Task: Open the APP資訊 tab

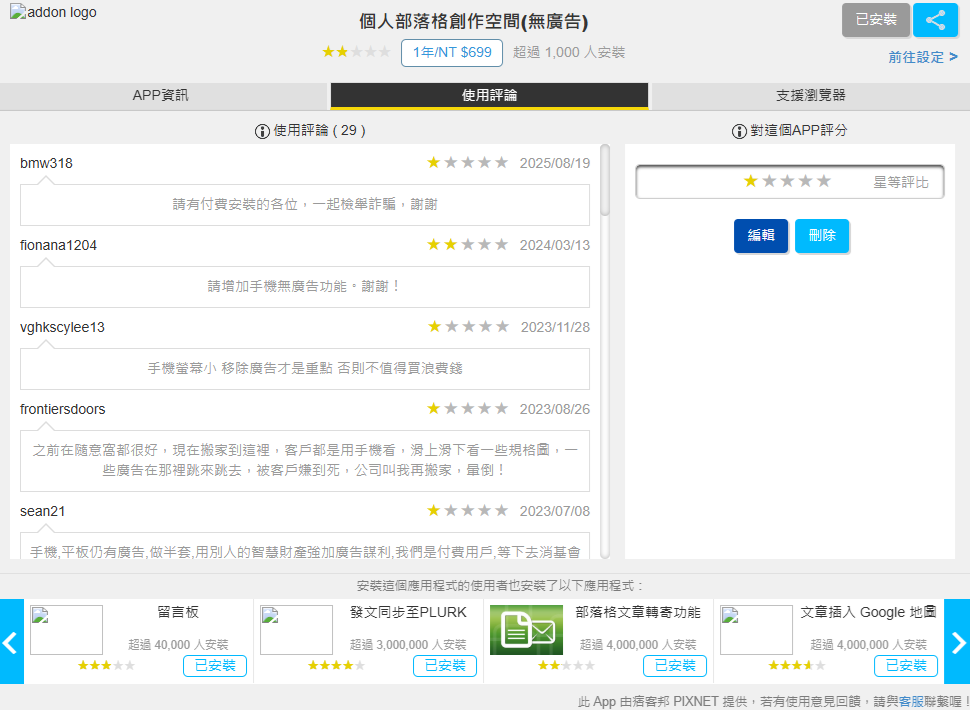Action: (163, 96)
